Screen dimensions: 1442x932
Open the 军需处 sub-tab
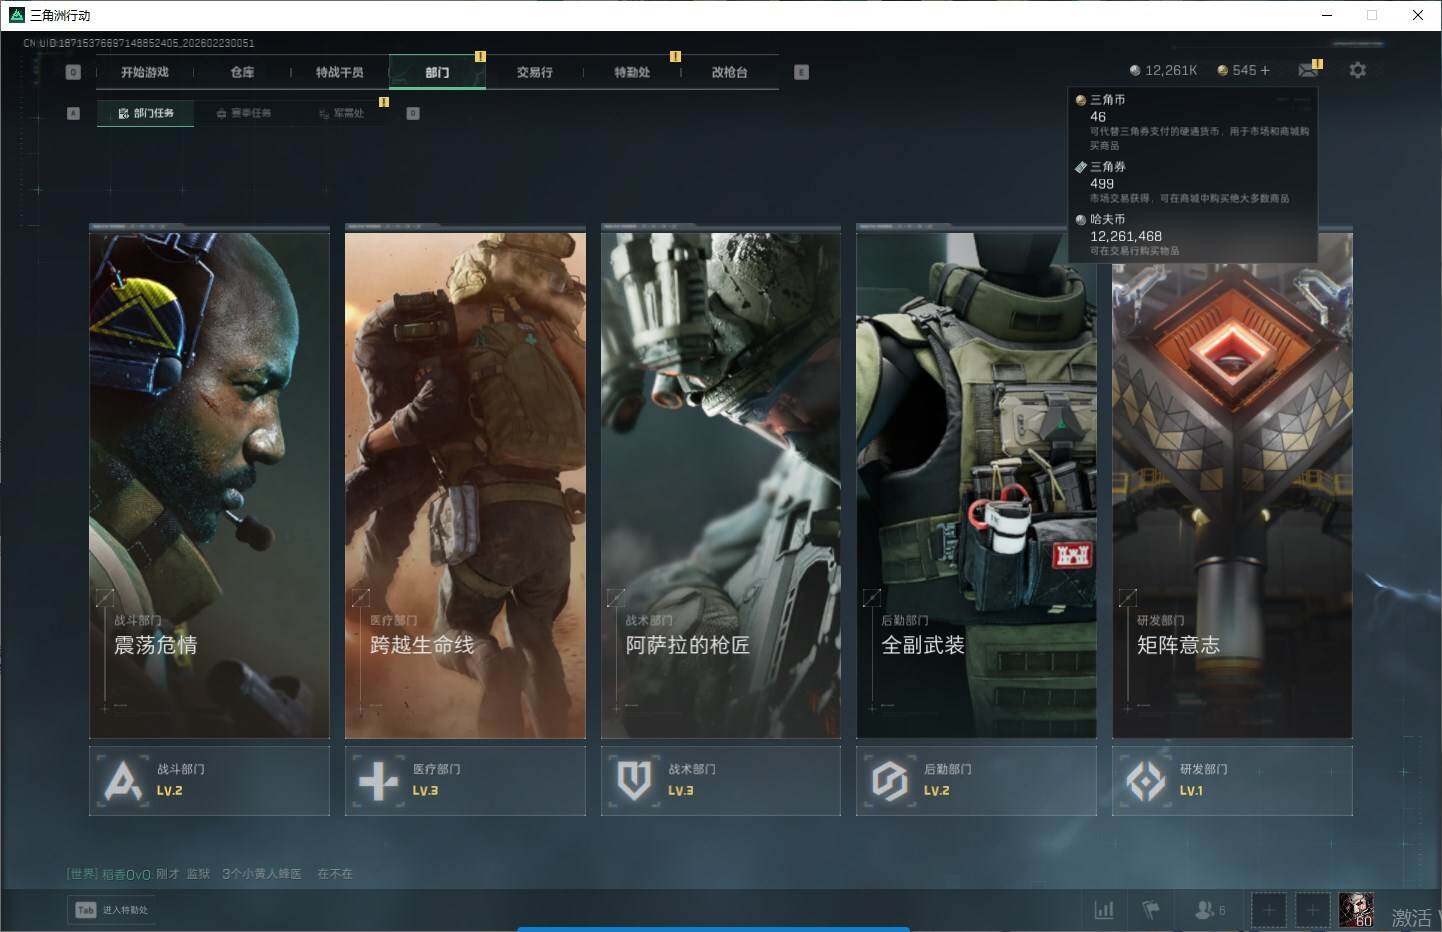point(342,113)
